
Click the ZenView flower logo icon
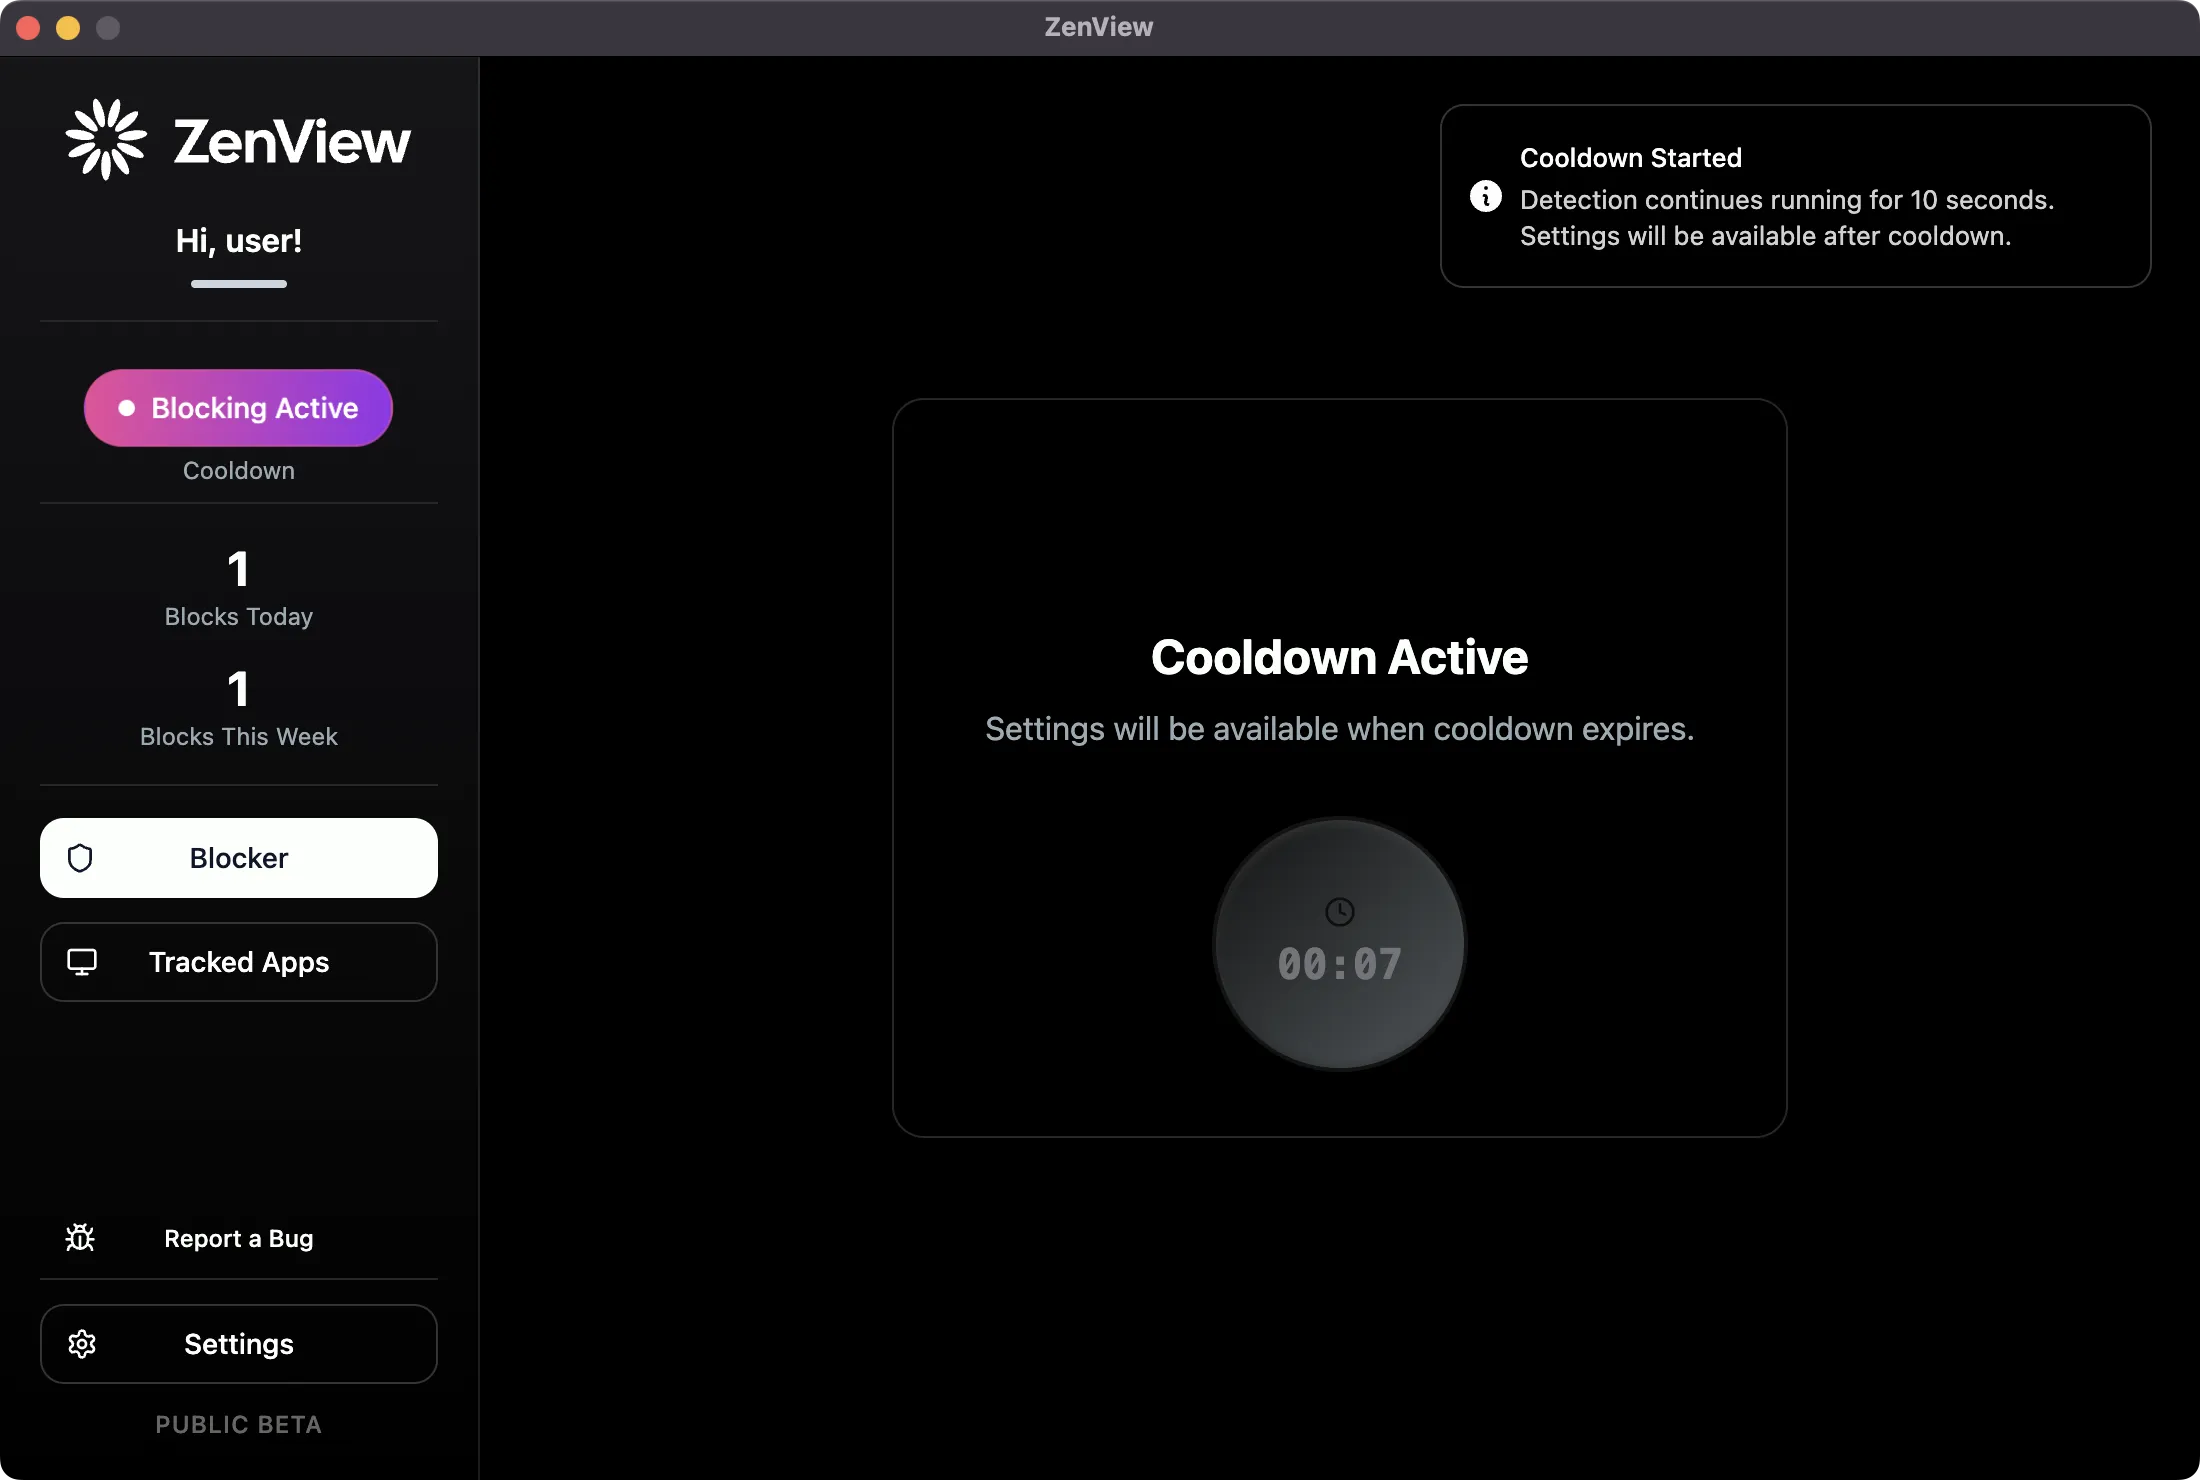(105, 138)
